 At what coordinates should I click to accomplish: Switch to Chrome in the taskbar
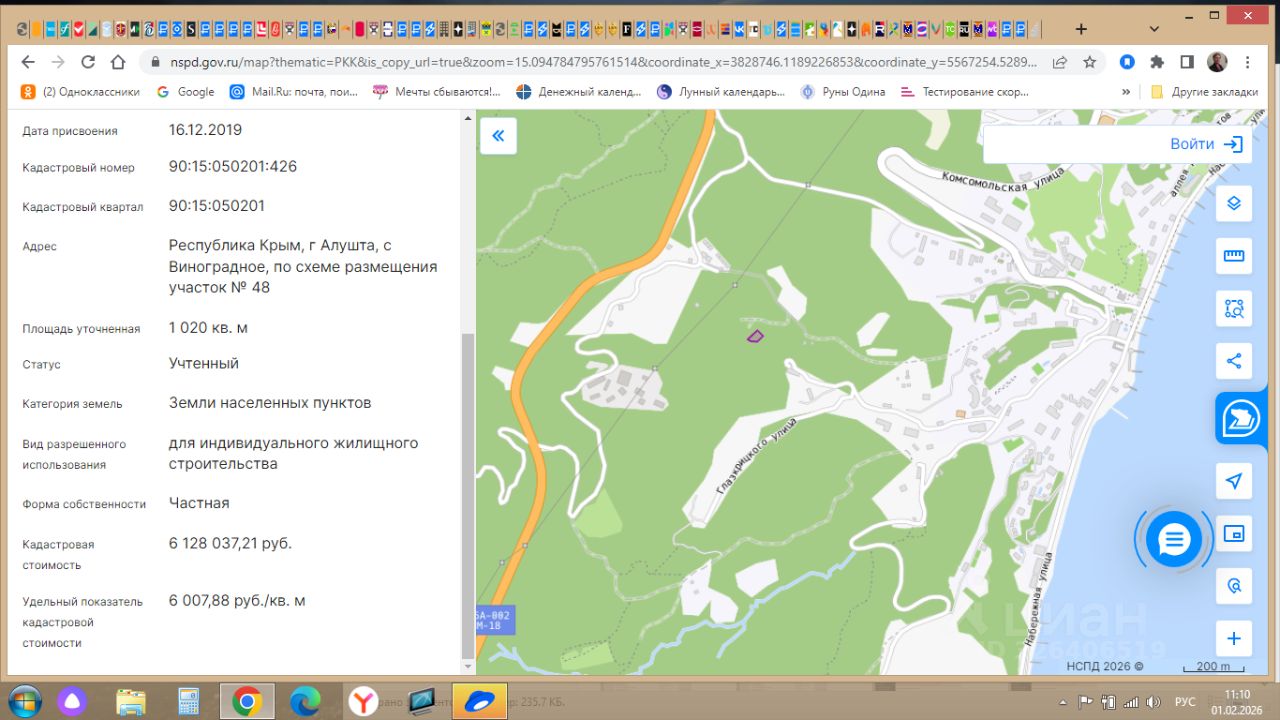coord(247,701)
